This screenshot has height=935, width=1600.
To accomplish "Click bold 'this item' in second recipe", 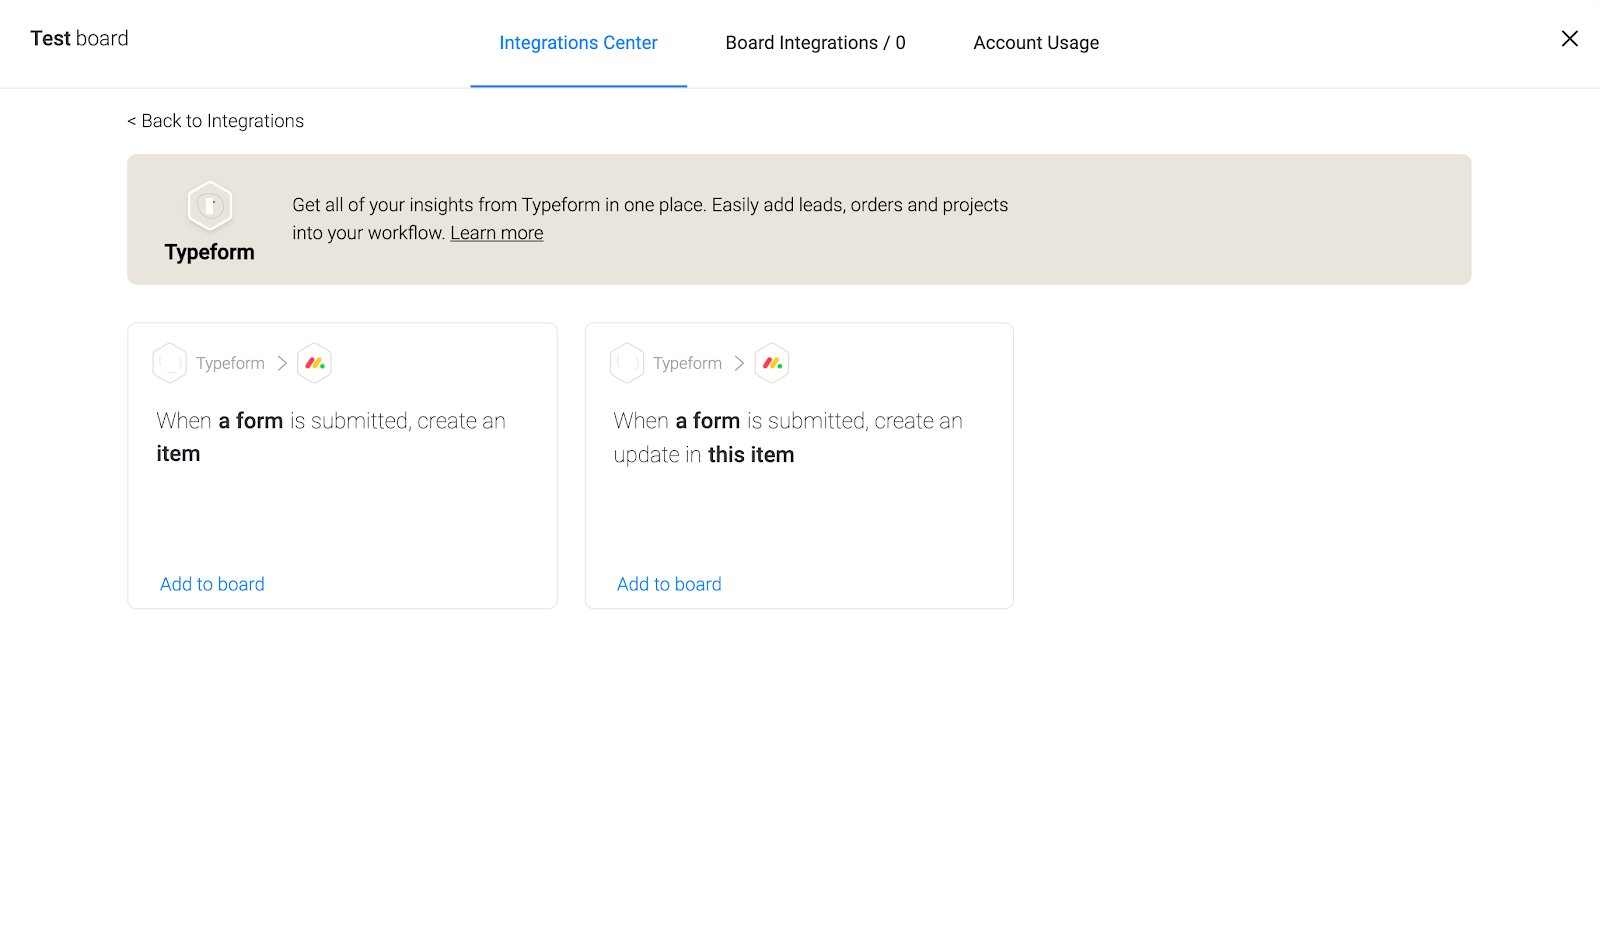I will 751,455.
